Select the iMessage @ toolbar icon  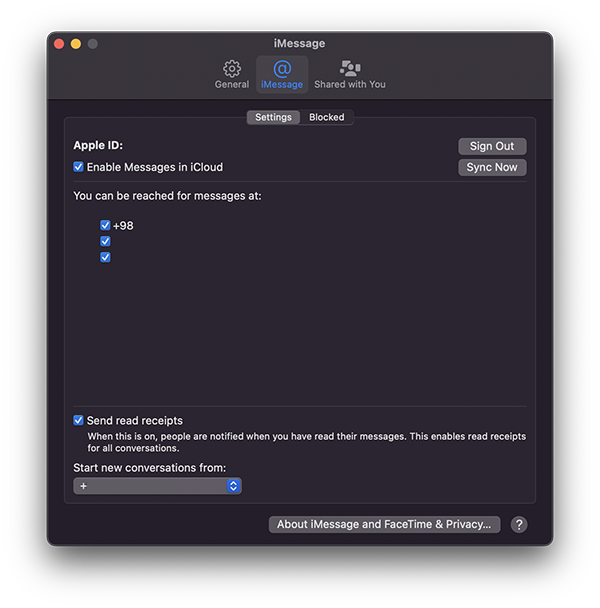click(282, 74)
